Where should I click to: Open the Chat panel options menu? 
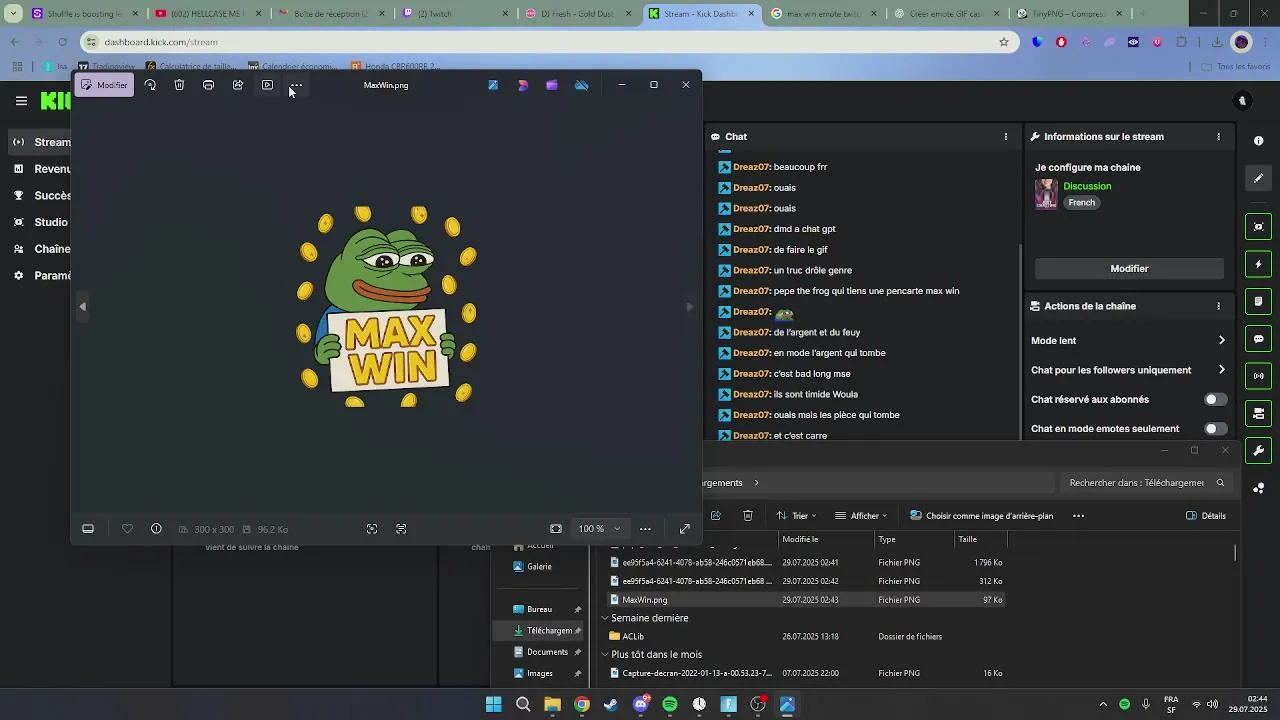click(x=1006, y=137)
